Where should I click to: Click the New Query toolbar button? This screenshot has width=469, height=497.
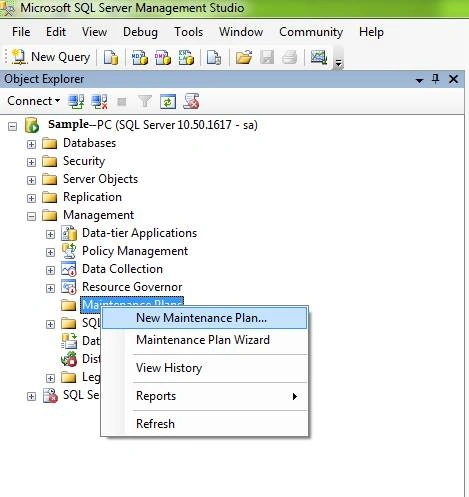pyautogui.click(x=51, y=57)
